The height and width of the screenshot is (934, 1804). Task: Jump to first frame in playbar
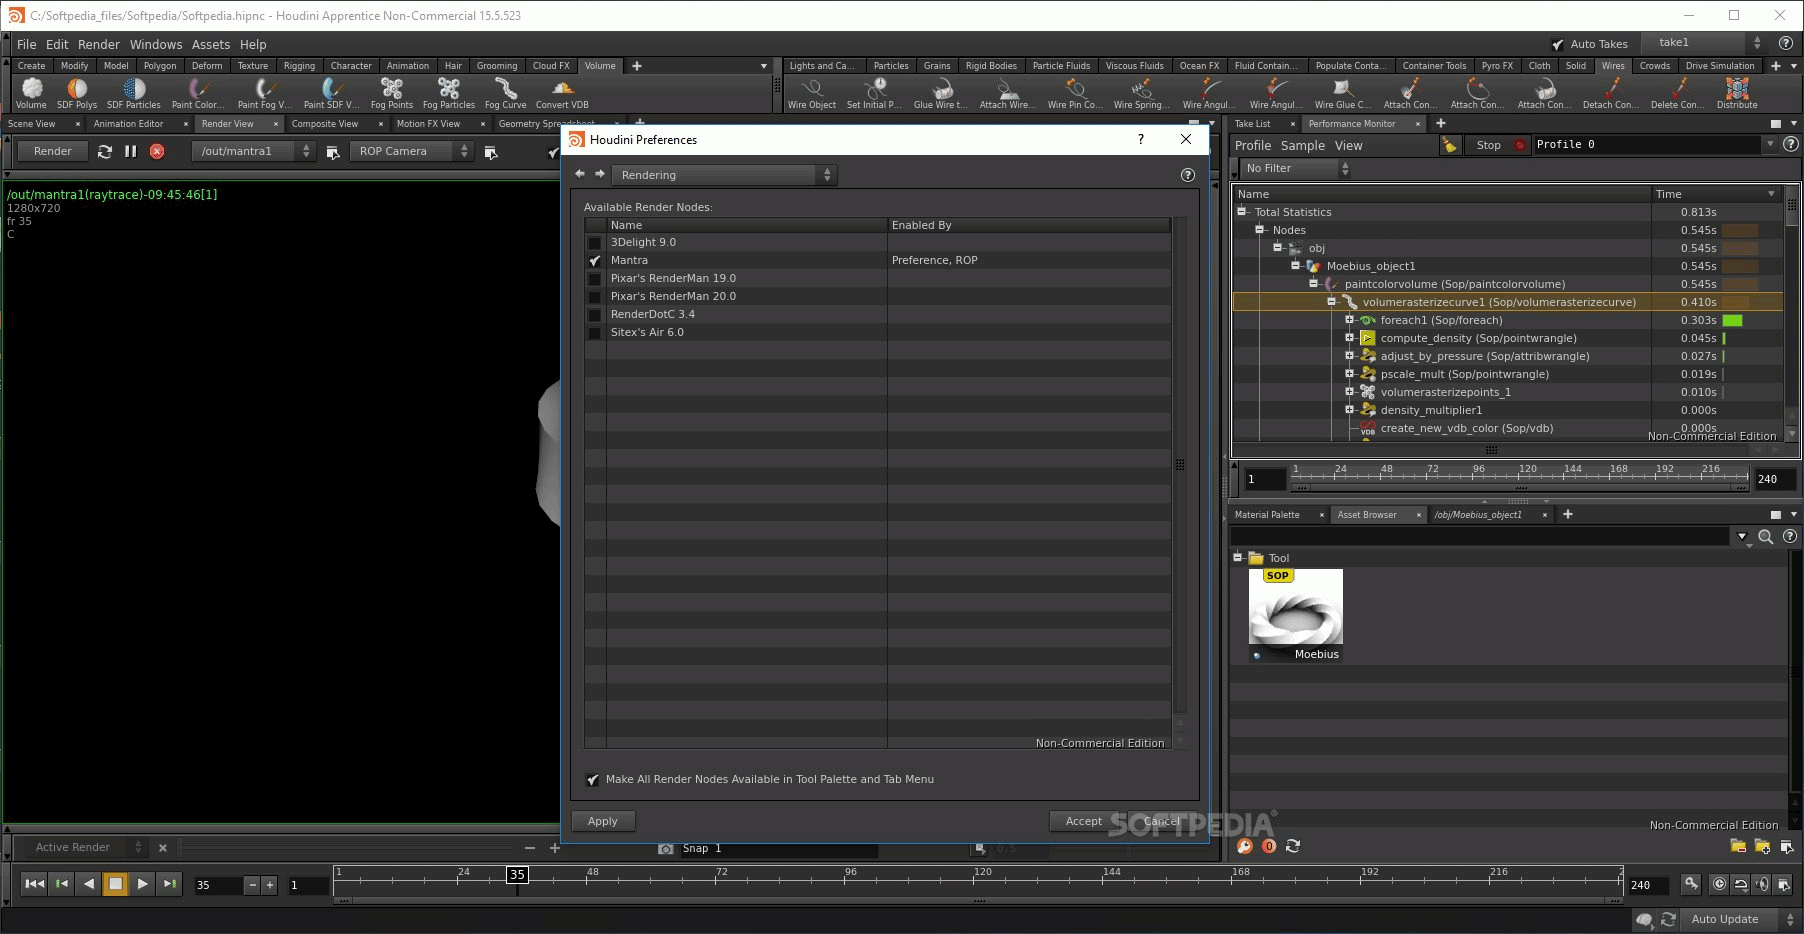(34, 884)
